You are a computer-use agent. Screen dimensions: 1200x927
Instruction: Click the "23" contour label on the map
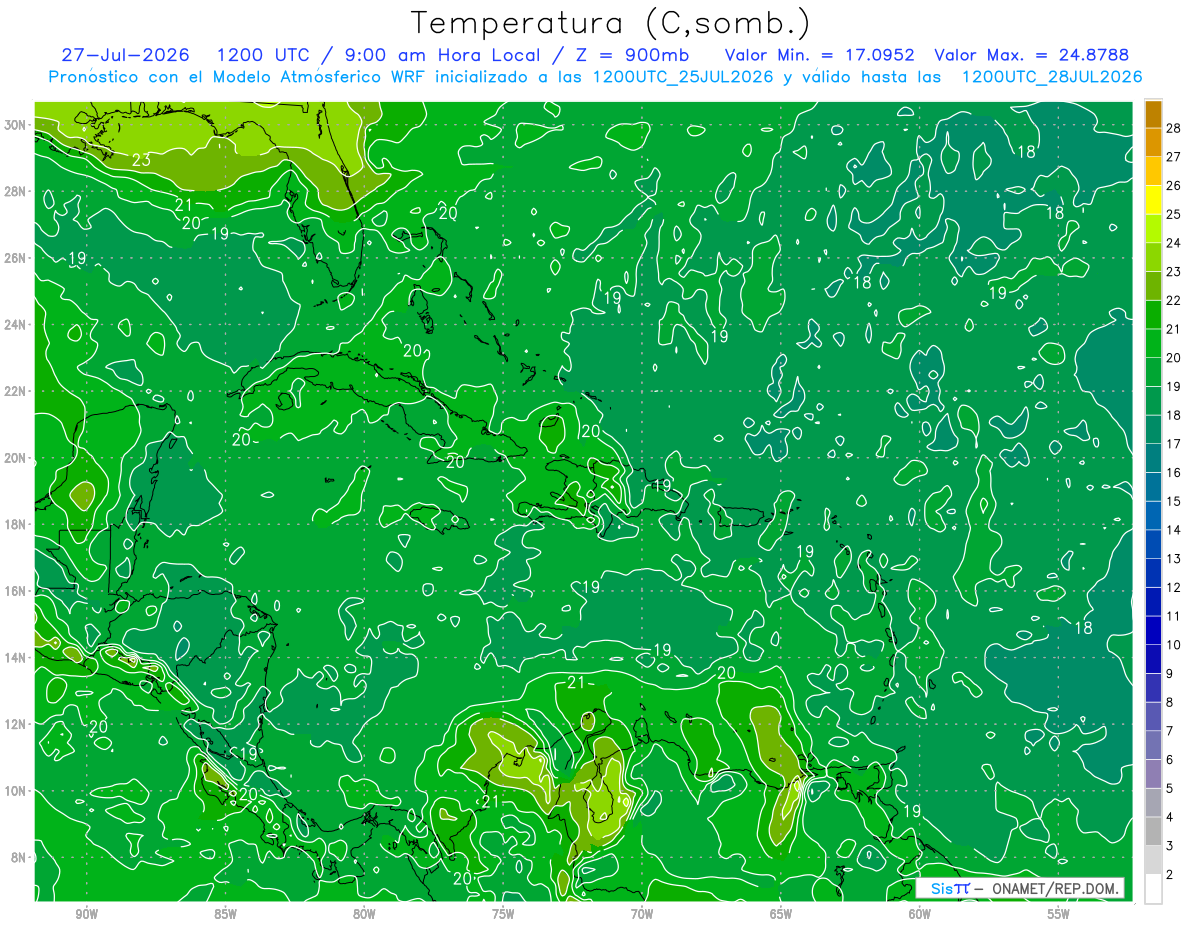tap(141, 159)
